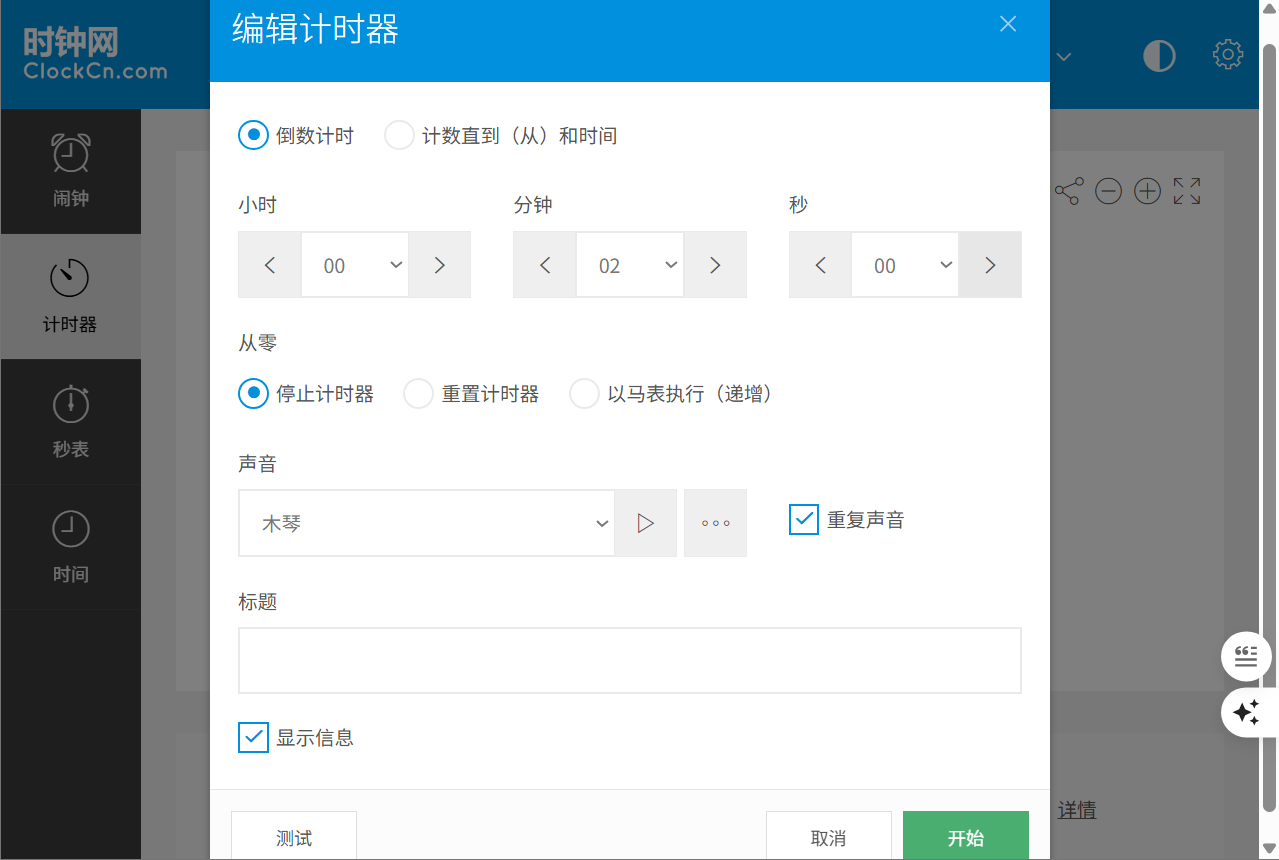
Task: Increase 分钟 minutes with right arrow
Action: coord(715,265)
